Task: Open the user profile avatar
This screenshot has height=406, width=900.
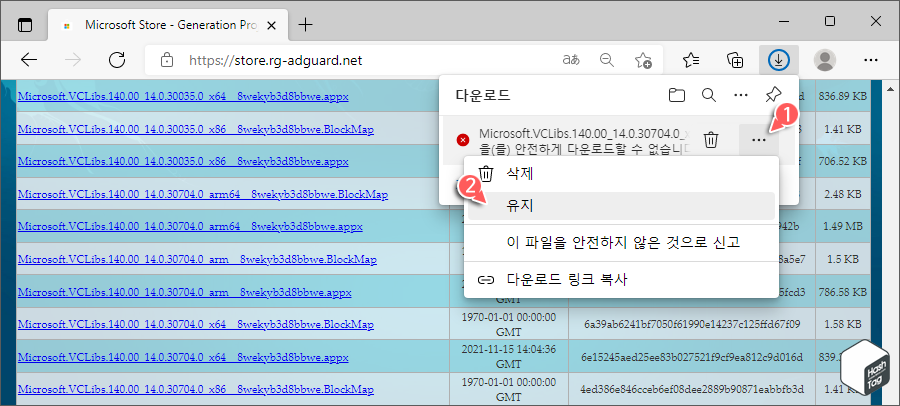Action: click(x=825, y=60)
